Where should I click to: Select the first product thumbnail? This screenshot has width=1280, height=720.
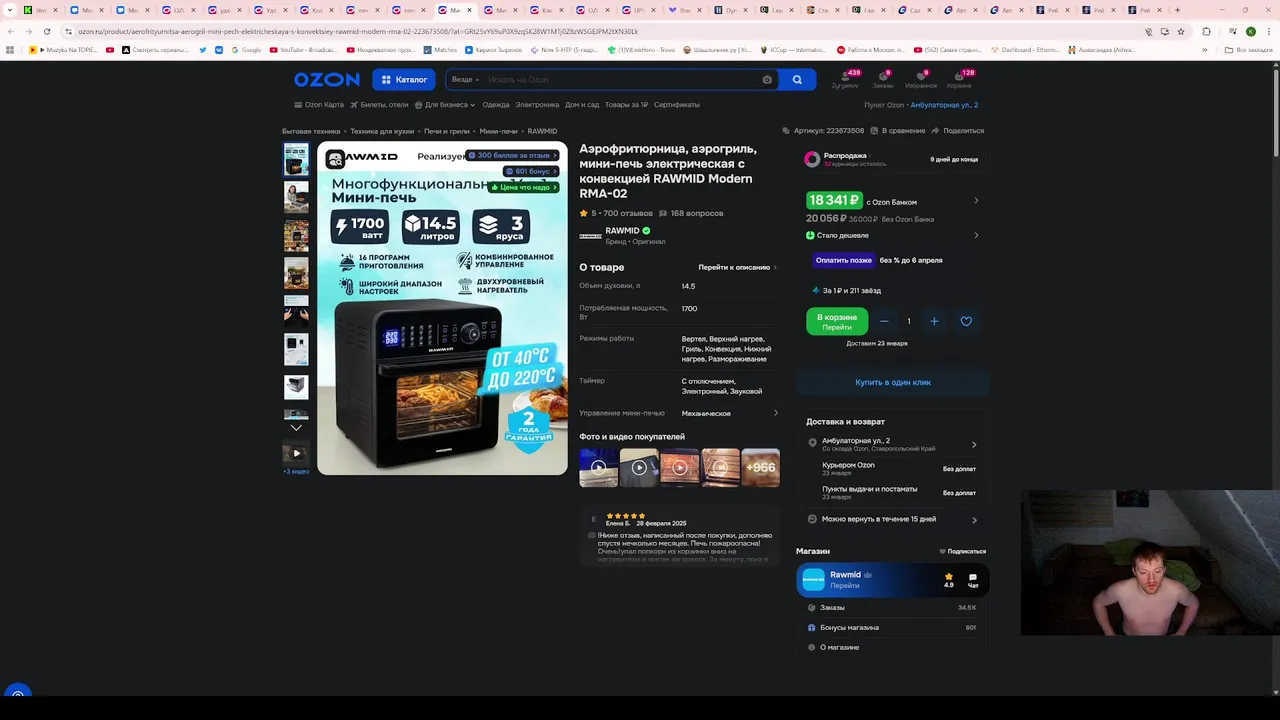(x=296, y=159)
